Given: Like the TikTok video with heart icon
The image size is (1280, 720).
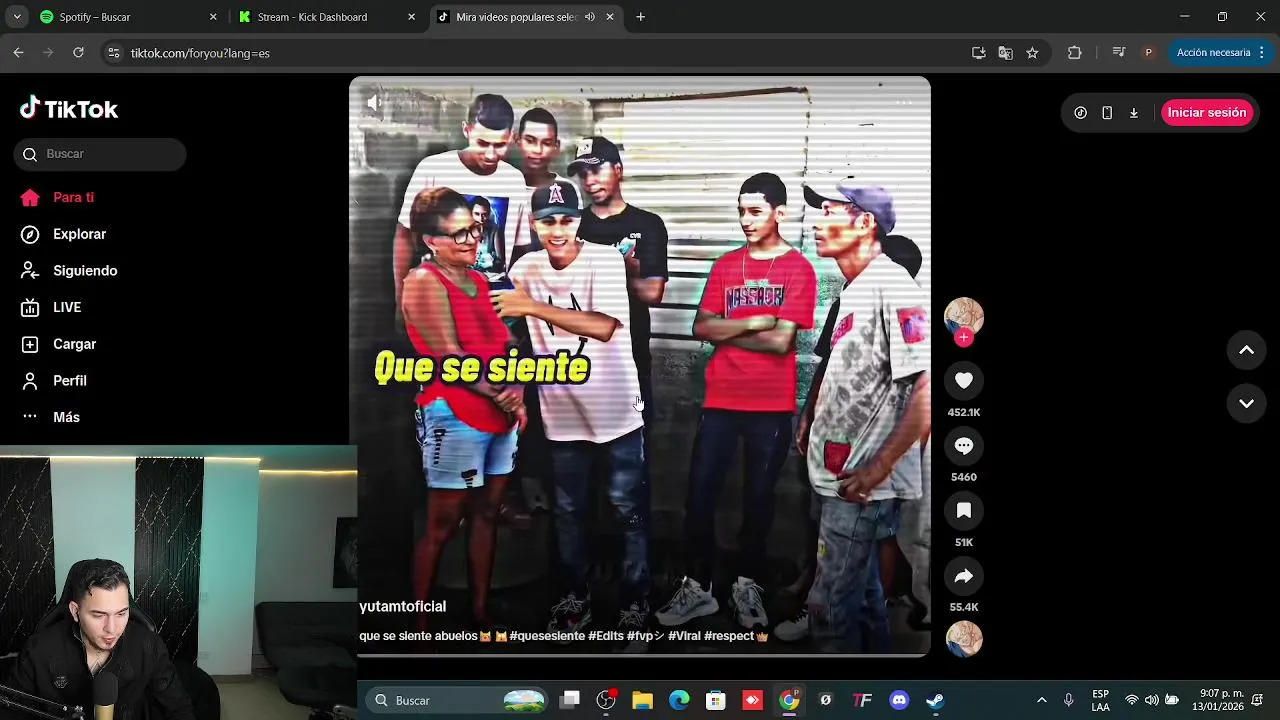Looking at the screenshot, I should (964, 381).
